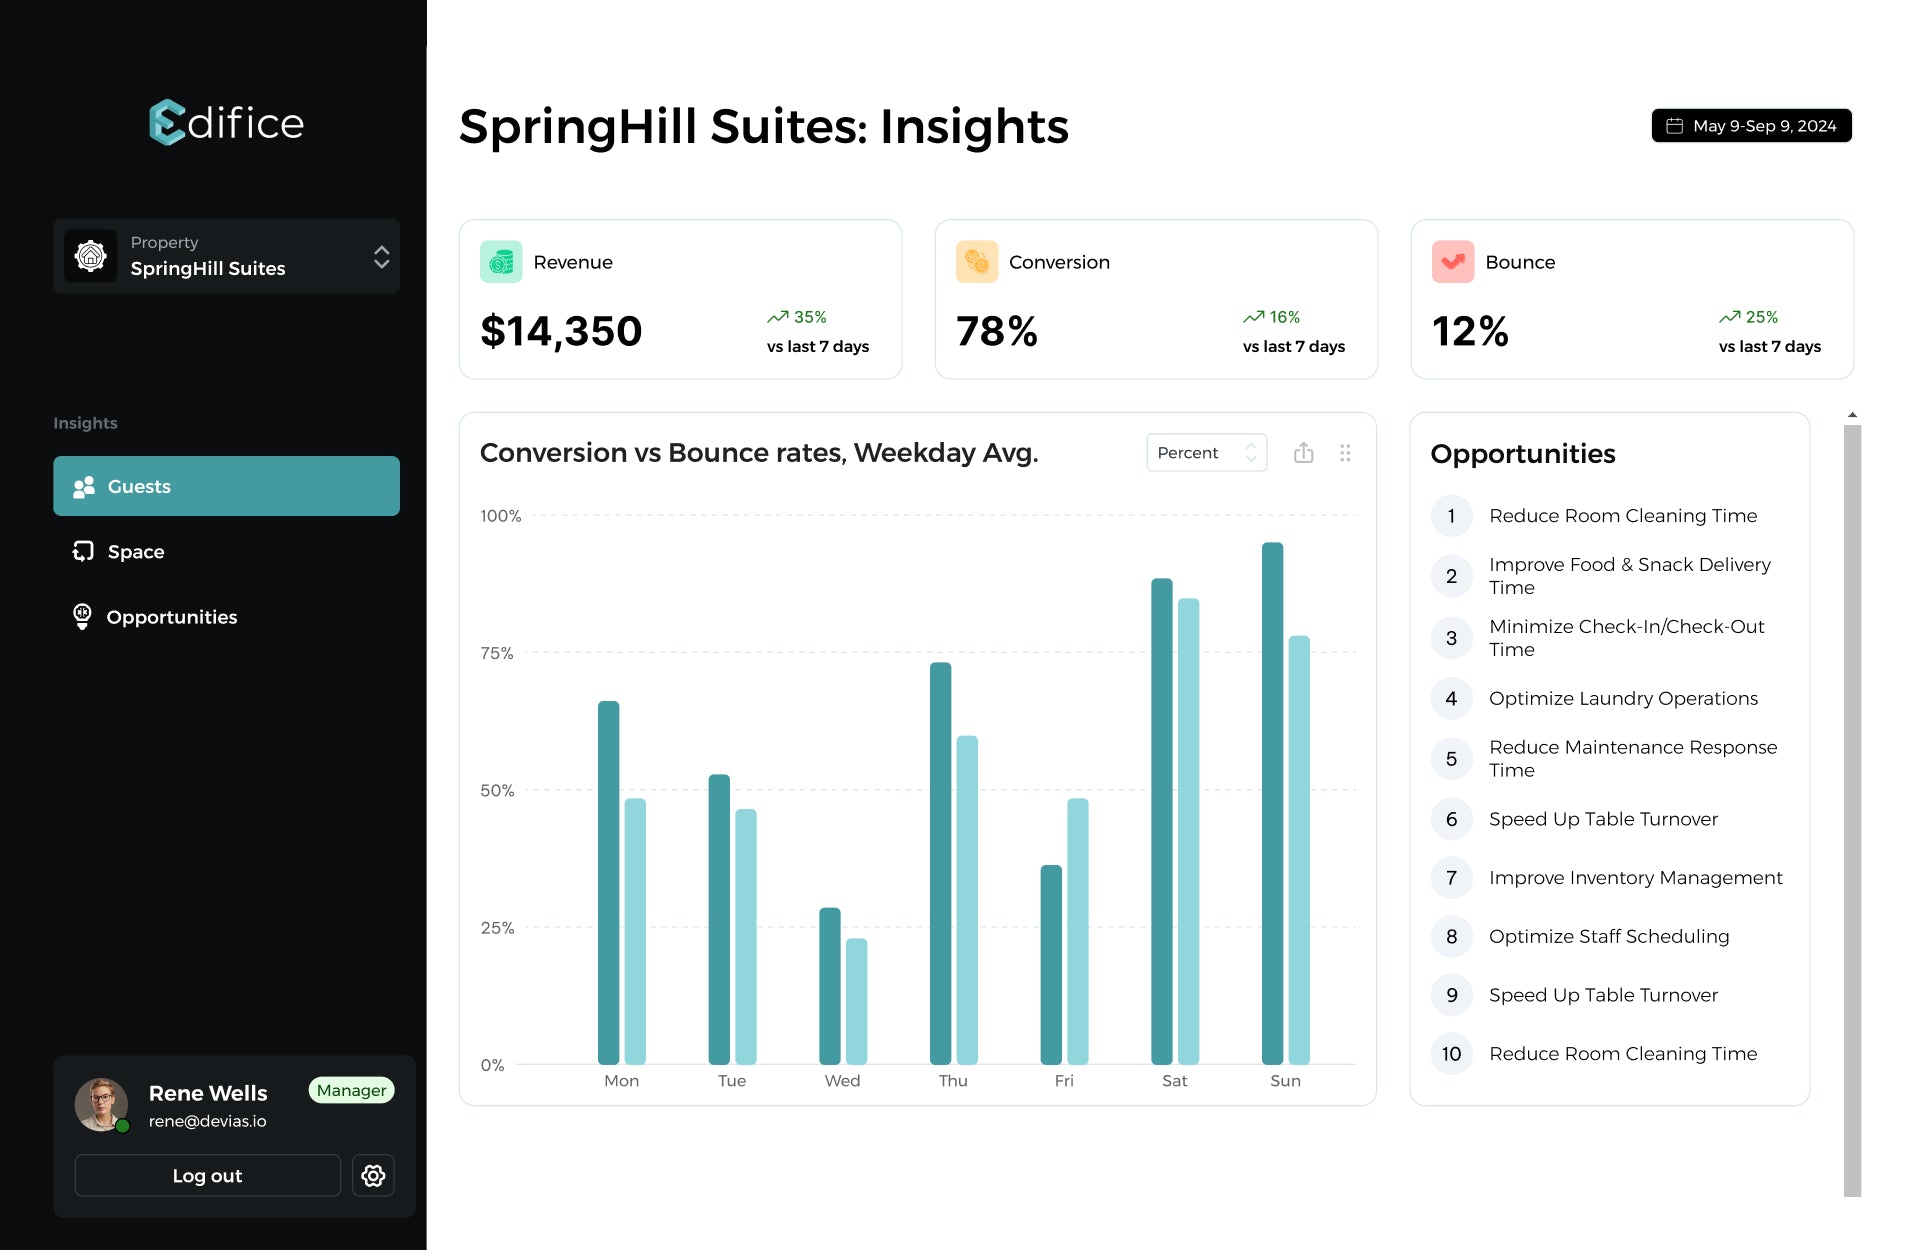Click the property house icon
The width and height of the screenshot is (1920, 1250).
[x=91, y=256]
